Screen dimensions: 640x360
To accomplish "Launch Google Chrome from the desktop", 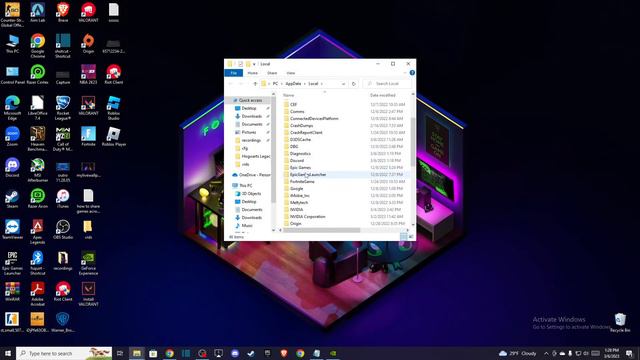I will click(x=38, y=46).
